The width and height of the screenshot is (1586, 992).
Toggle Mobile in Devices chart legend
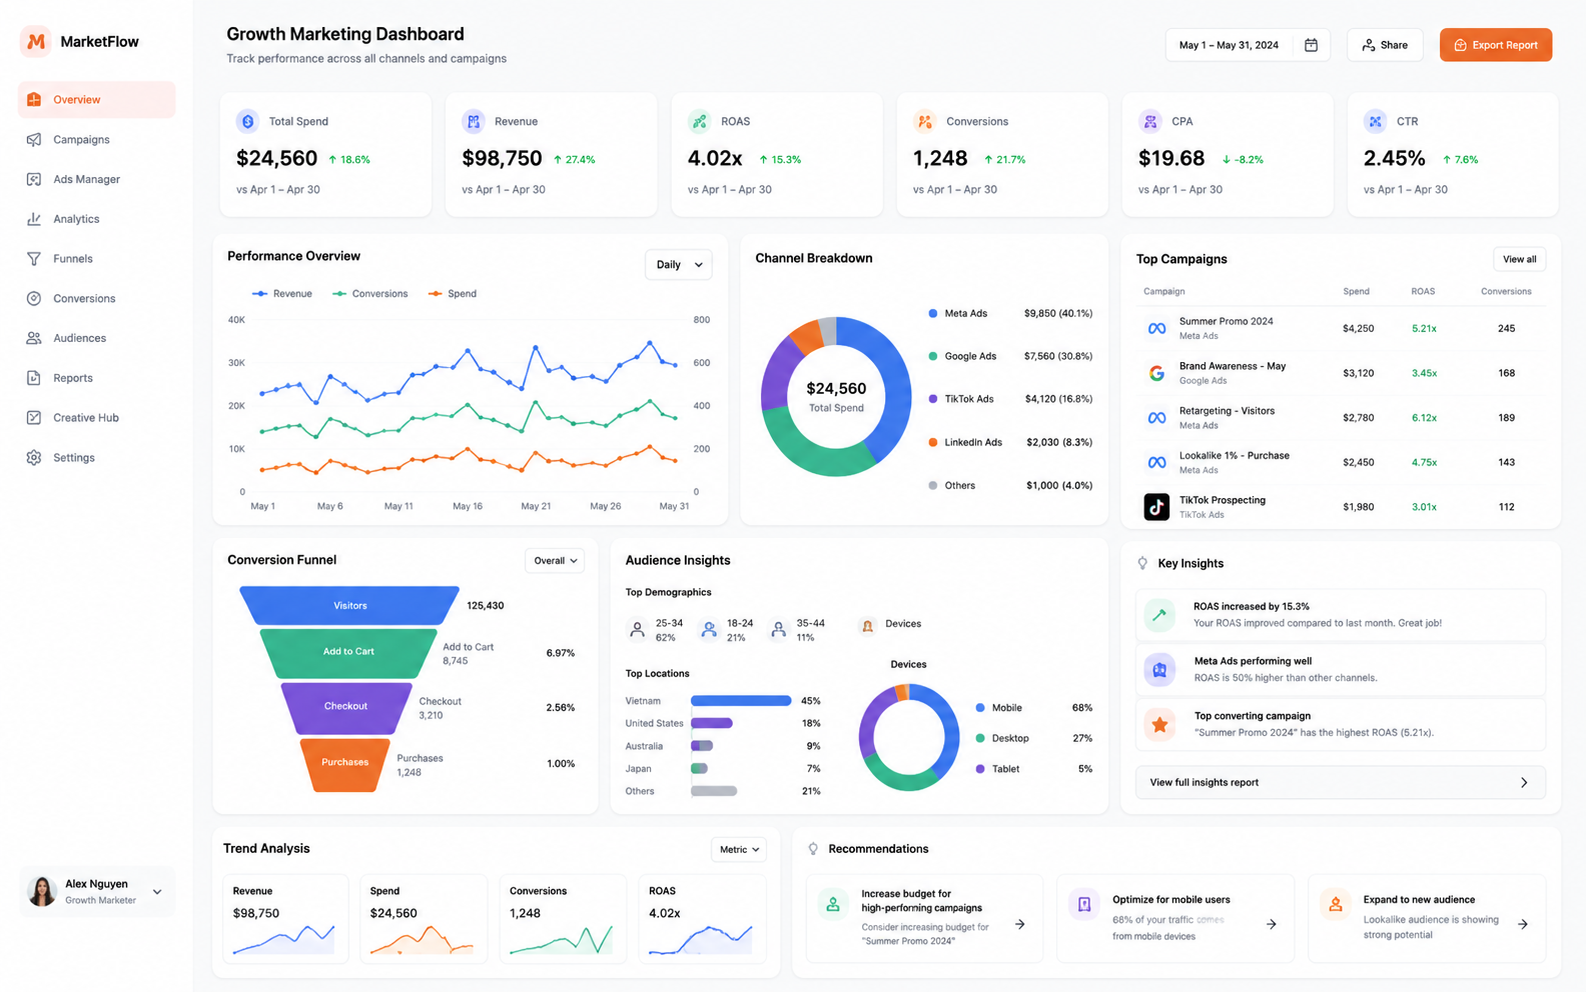(x=999, y=708)
